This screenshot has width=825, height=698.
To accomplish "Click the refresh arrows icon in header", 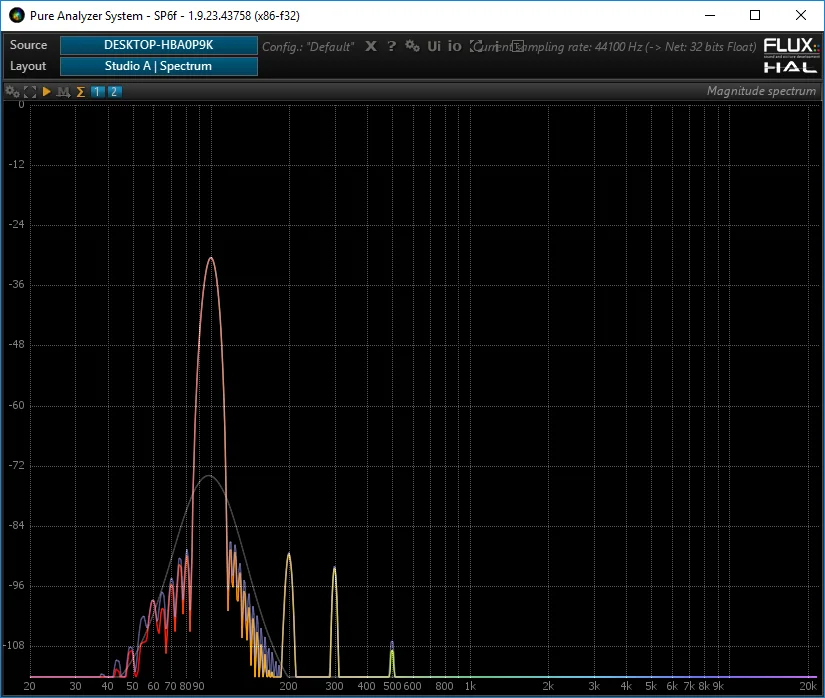I will (476, 46).
